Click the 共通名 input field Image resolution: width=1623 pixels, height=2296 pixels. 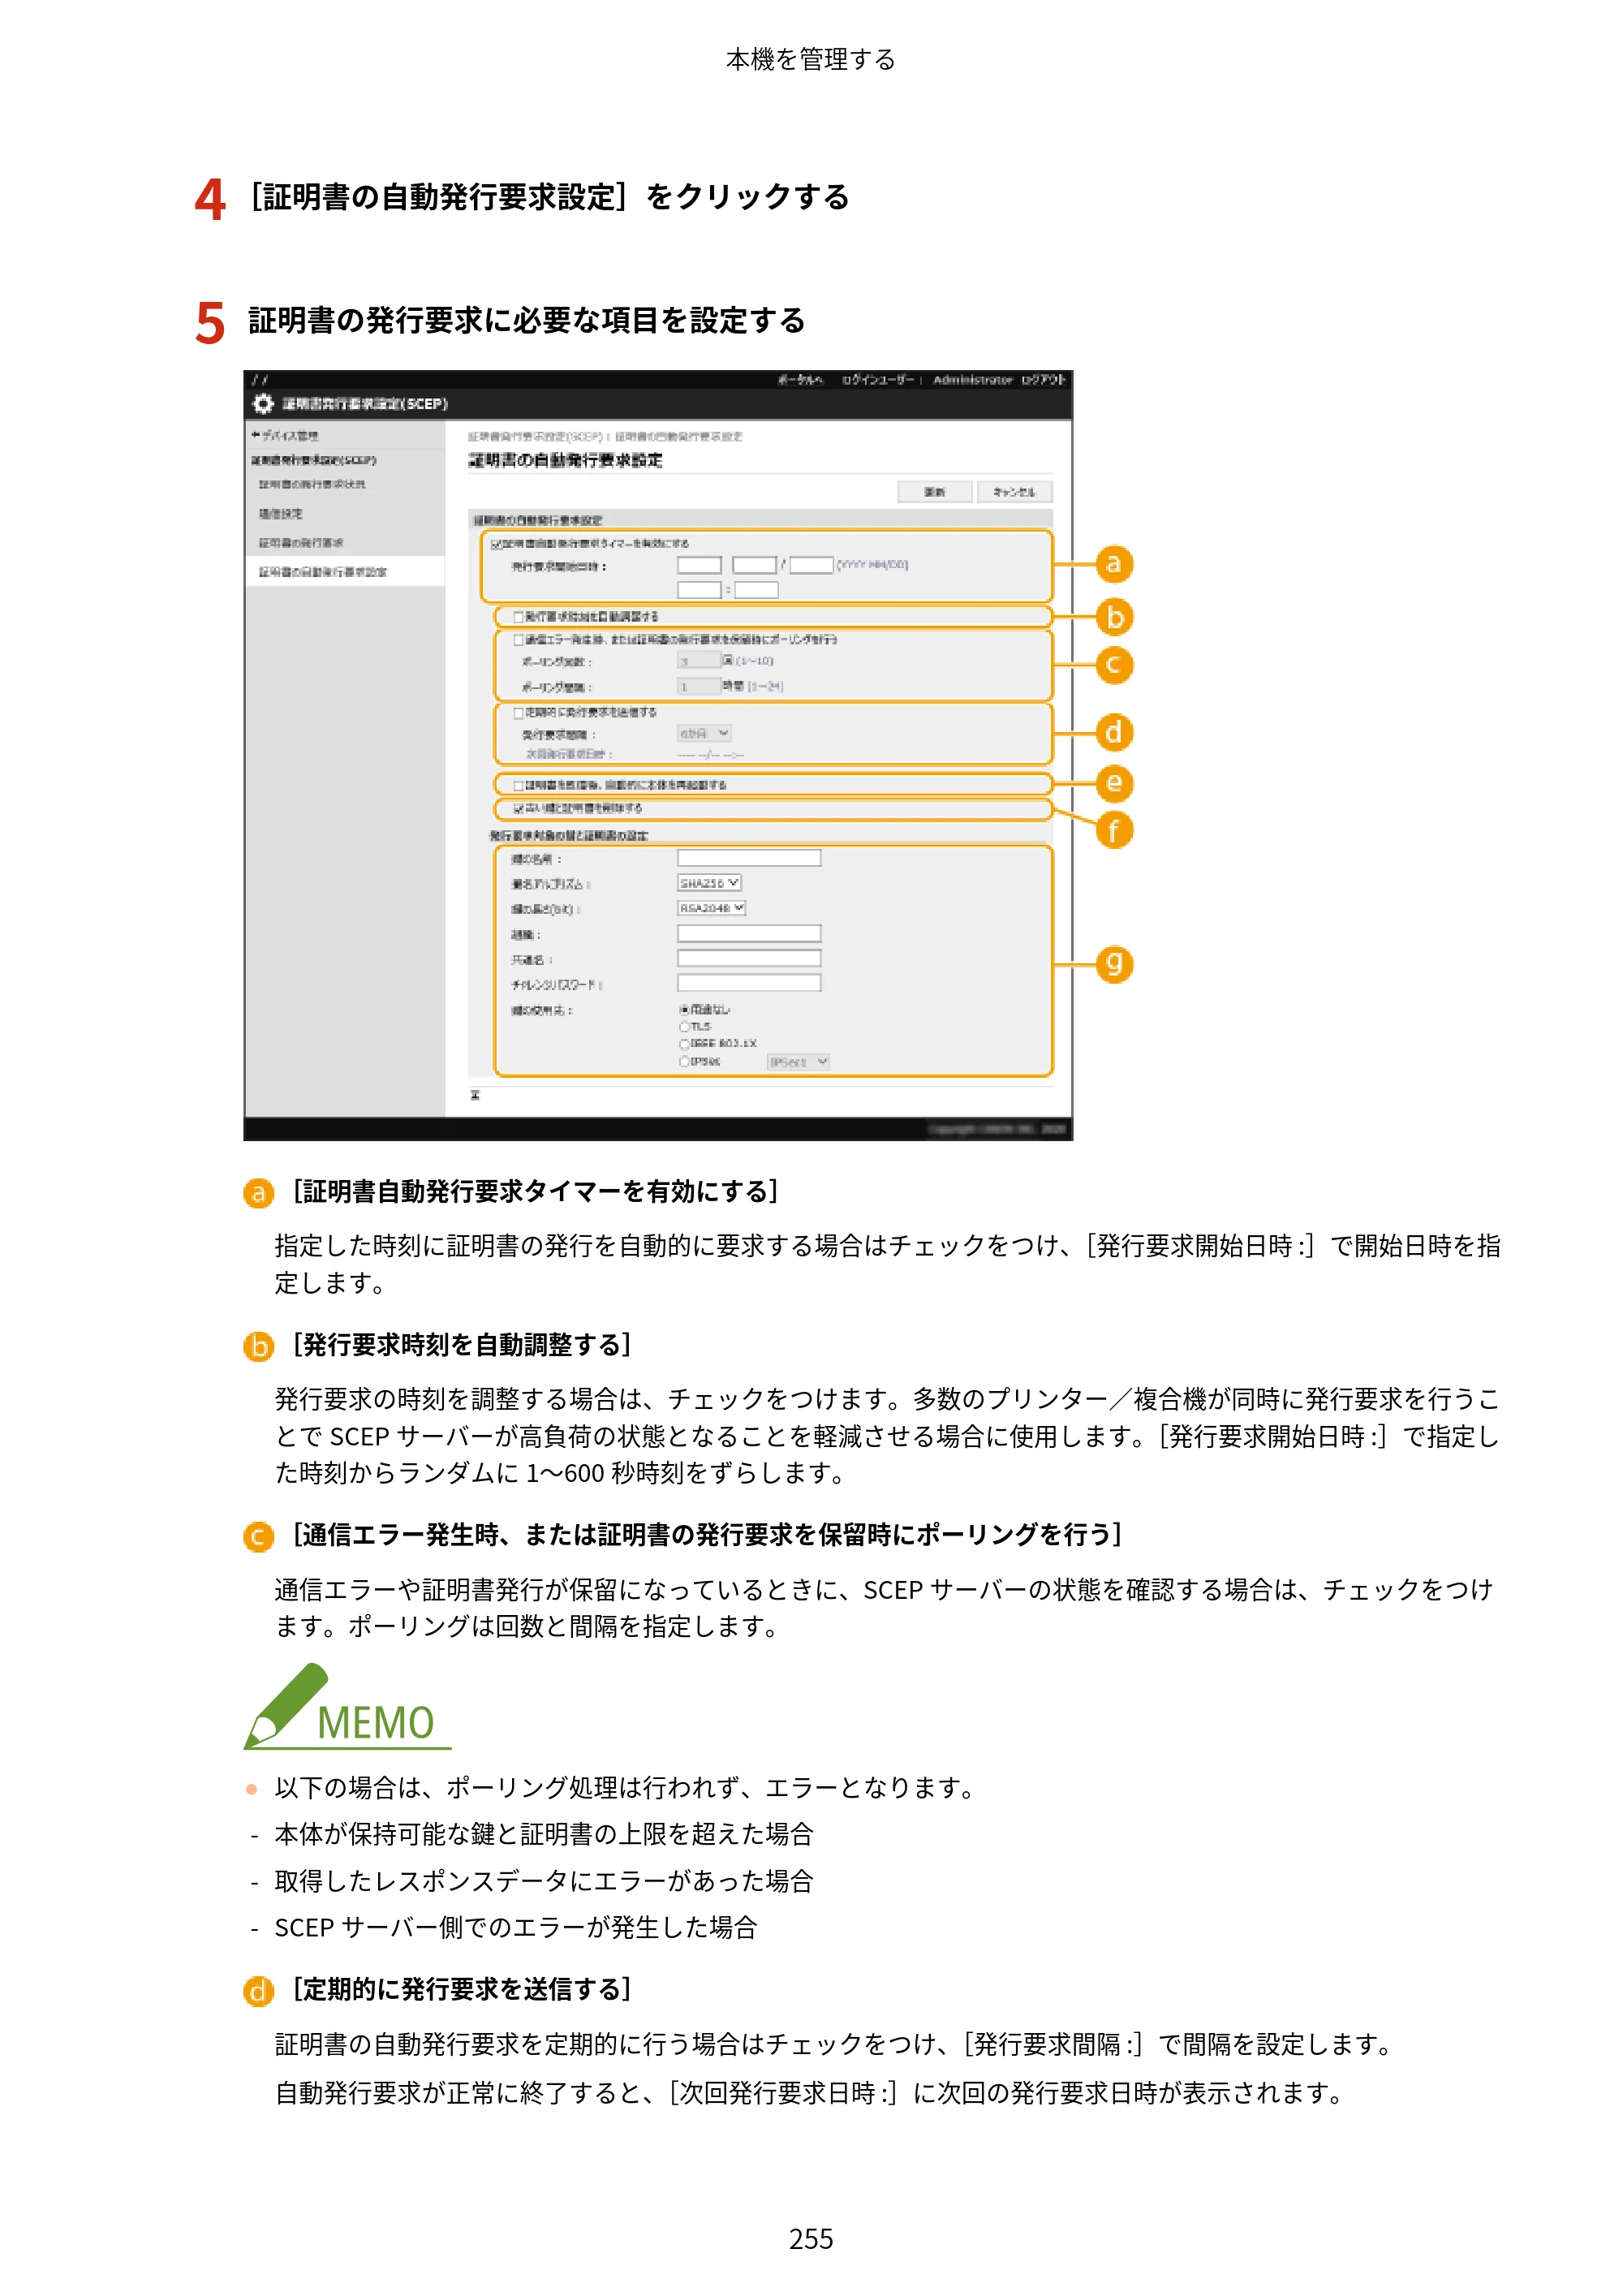pyautogui.click(x=749, y=958)
